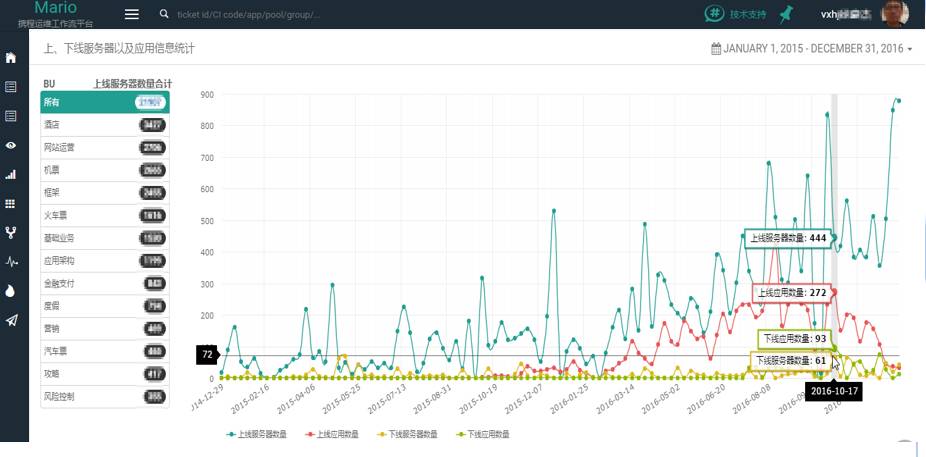Toggle 下线应用数量 legend series
The width and height of the screenshot is (926, 457).
click(x=483, y=434)
